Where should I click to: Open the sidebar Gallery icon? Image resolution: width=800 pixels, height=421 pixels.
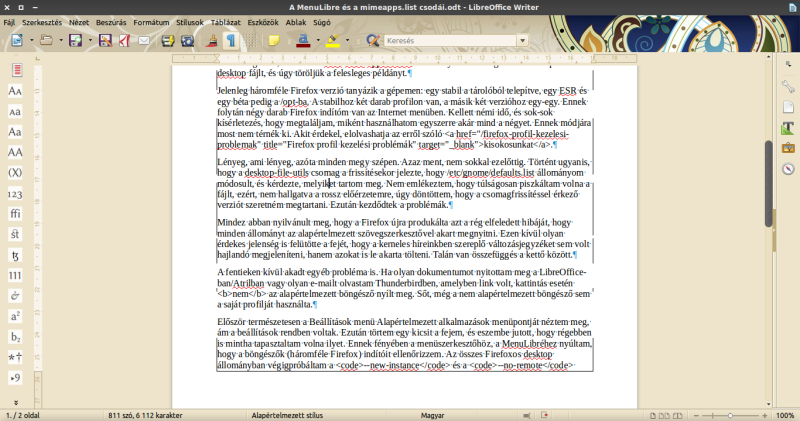[788, 148]
